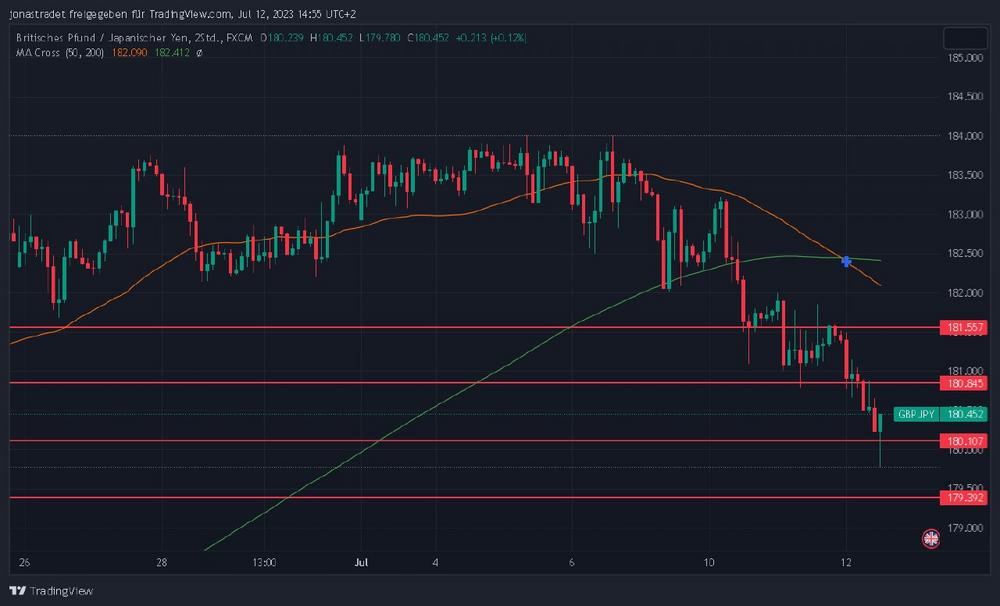Click the blue MA cross marker

pyautogui.click(x=846, y=262)
